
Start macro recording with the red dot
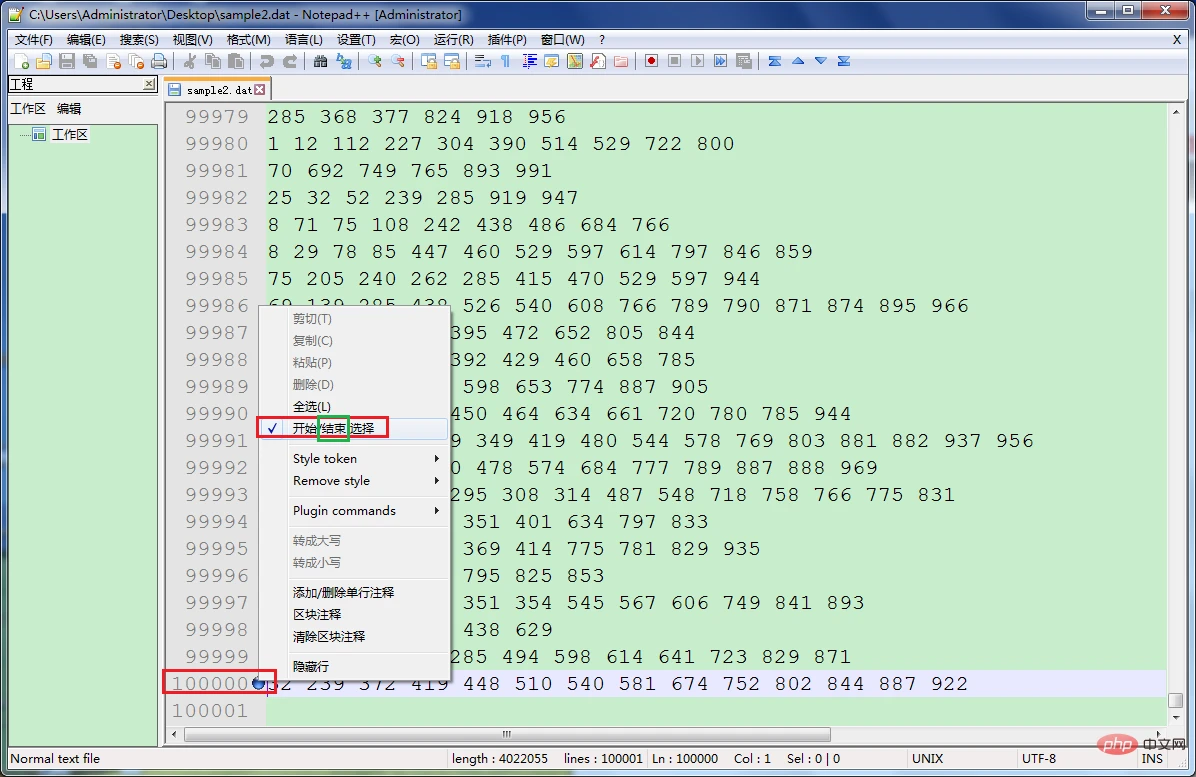pyautogui.click(x=651, y=61)
